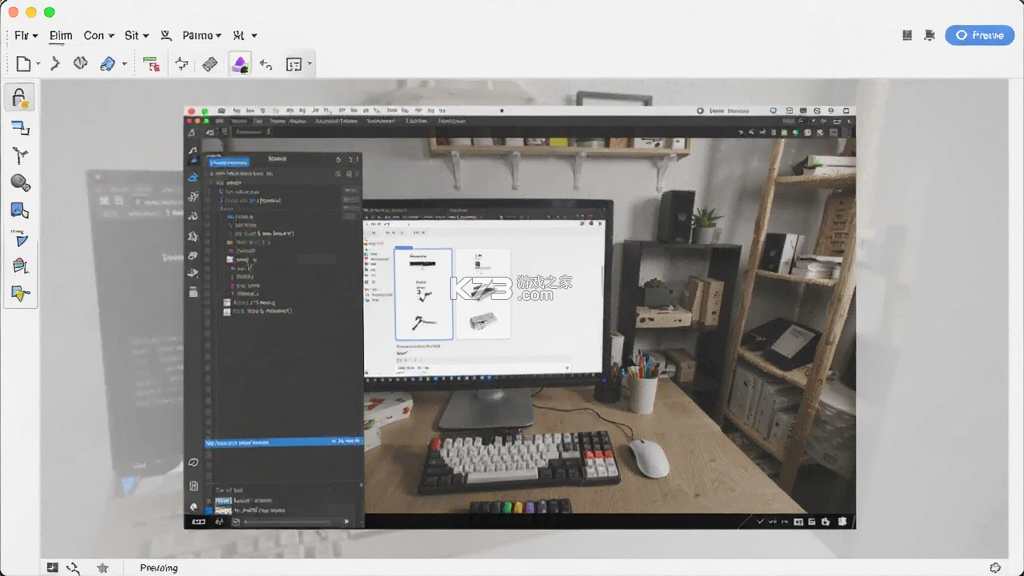Expand the dropdown next to the blue tag icon
Image resolution: width=1024 pixels, height=576 pixels.
click(124, 64)
